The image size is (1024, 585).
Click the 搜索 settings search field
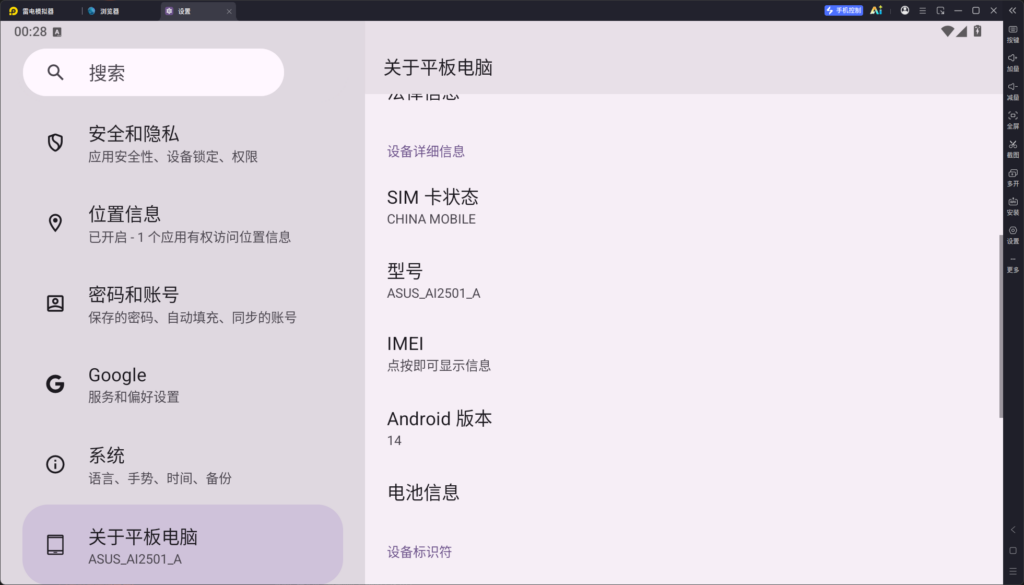(x=153, y=72)
